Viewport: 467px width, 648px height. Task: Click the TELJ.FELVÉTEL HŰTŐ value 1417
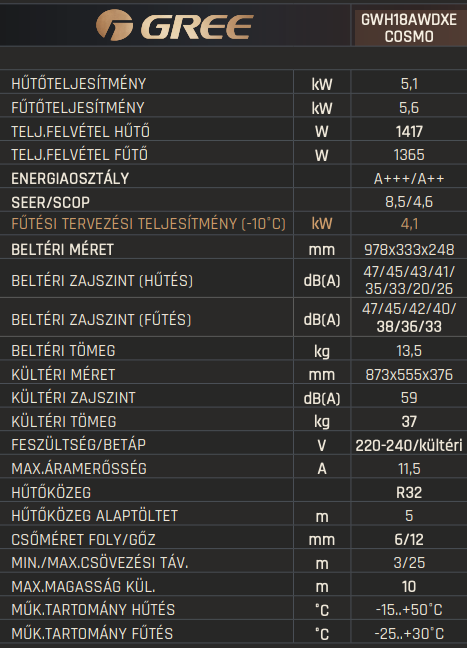(x=409, y=131)
